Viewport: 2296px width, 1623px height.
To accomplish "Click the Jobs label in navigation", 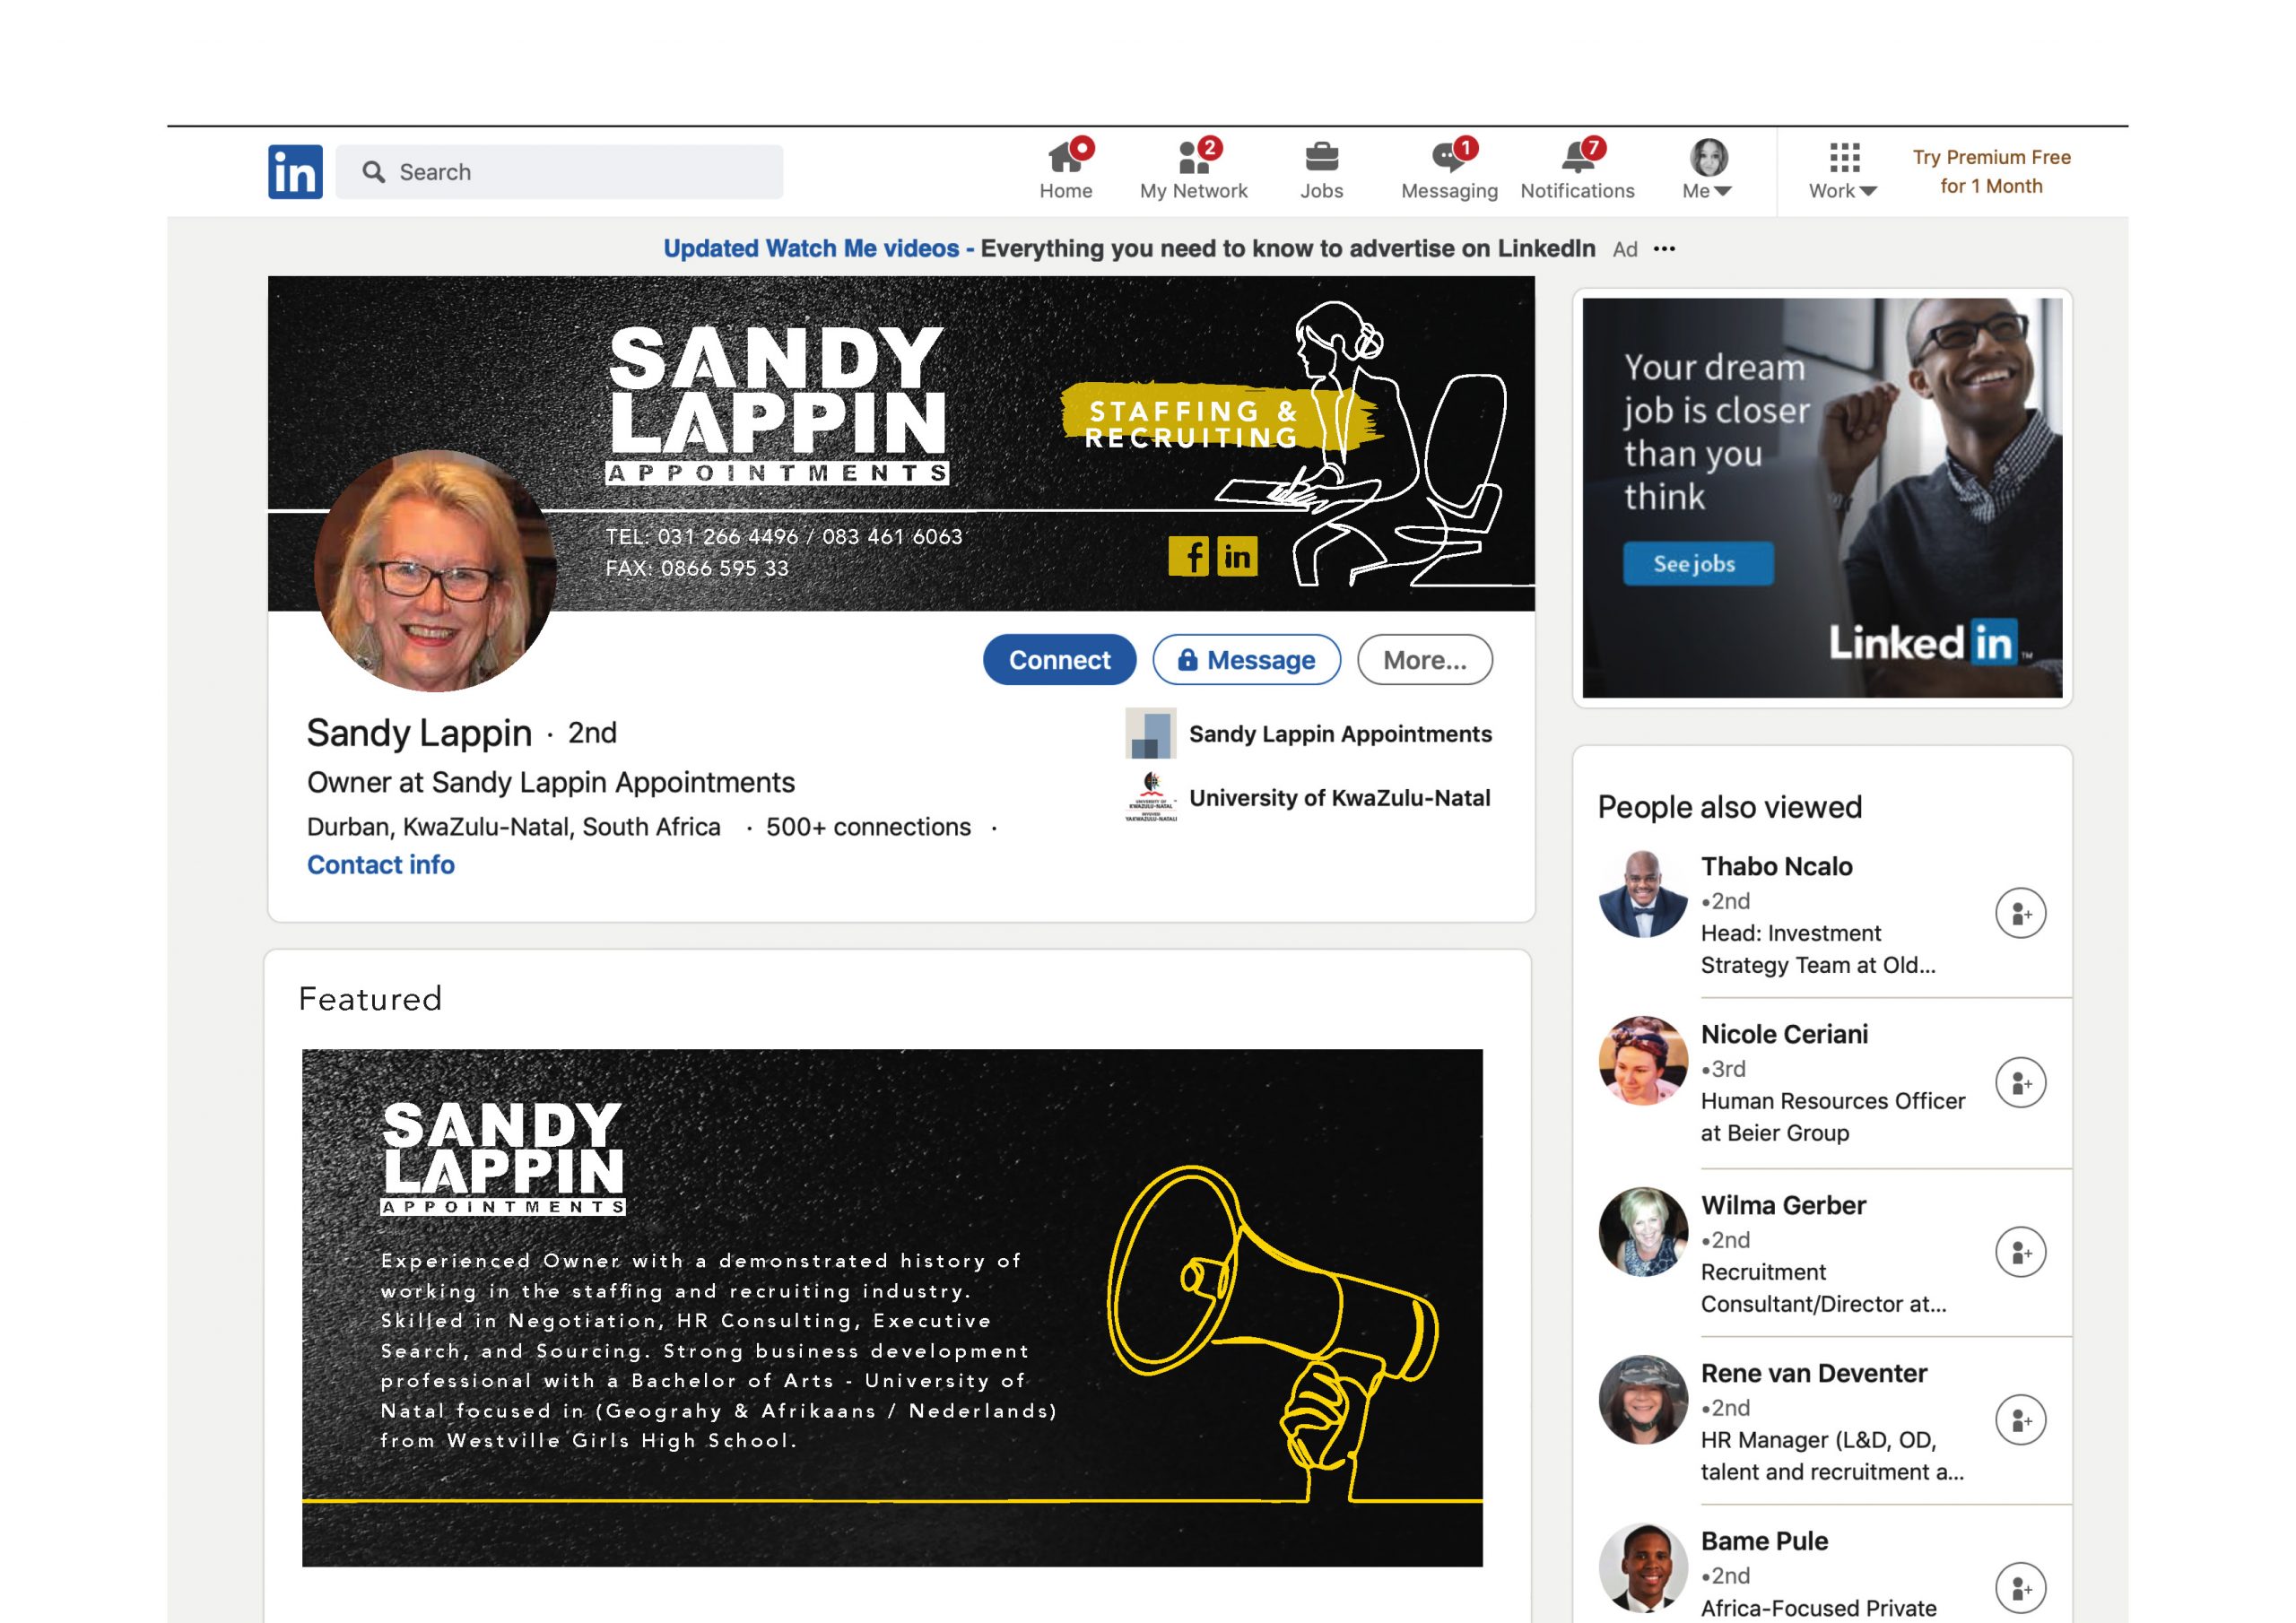I will click(1321, 191).
